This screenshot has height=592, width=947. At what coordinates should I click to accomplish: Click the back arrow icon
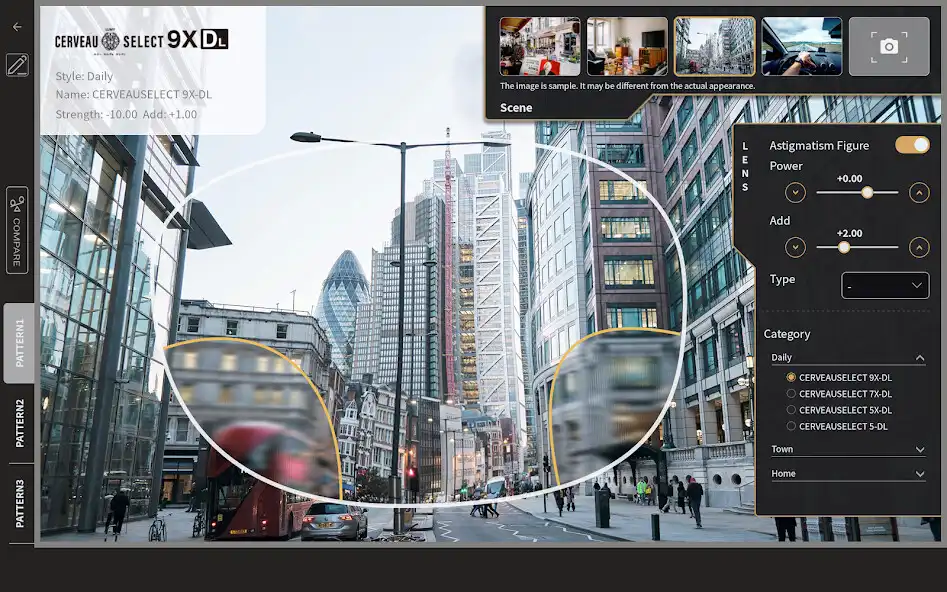point(17,27)
